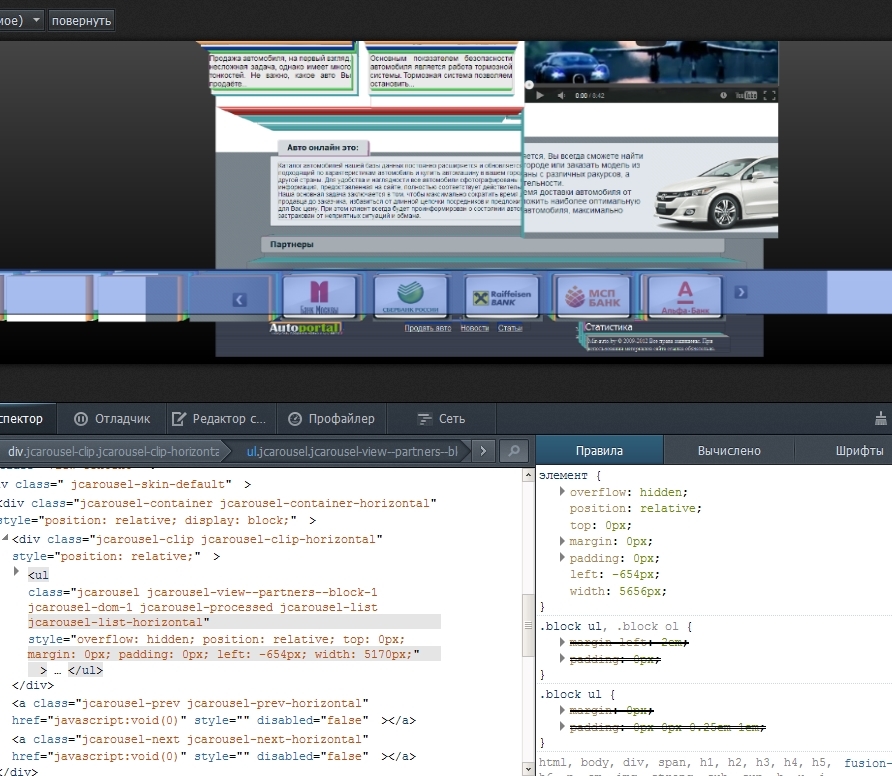This screenshot has width=892, height=776.
Task: Play the embedded car video
Action: [x=540, y=96]
